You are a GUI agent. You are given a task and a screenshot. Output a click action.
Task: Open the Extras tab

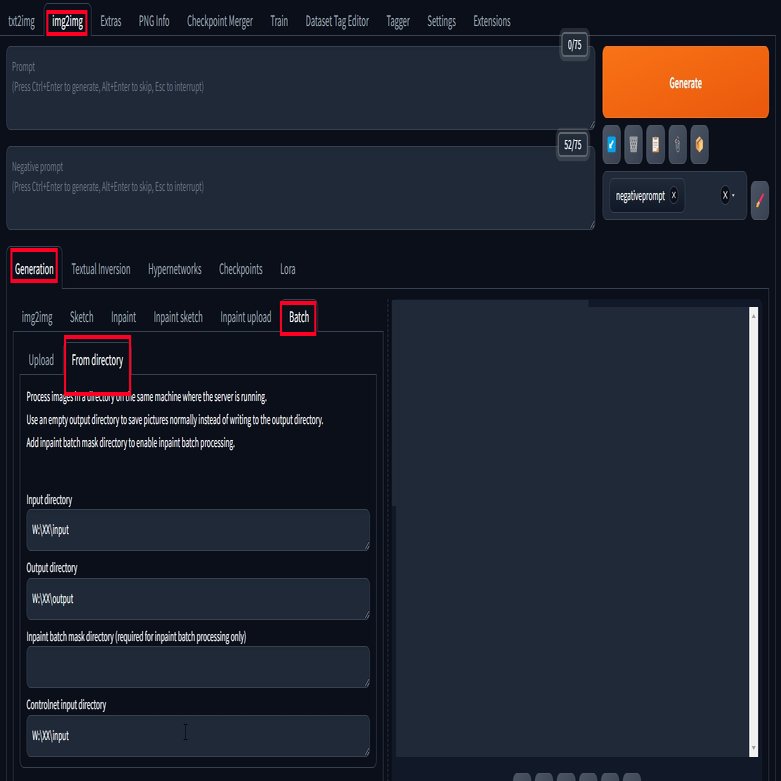pos(111,21)
